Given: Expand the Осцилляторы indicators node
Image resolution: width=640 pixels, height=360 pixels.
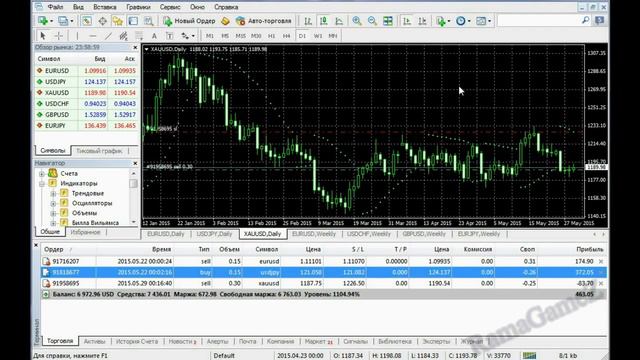Looking at the screenshot, I should click(53, 203).
